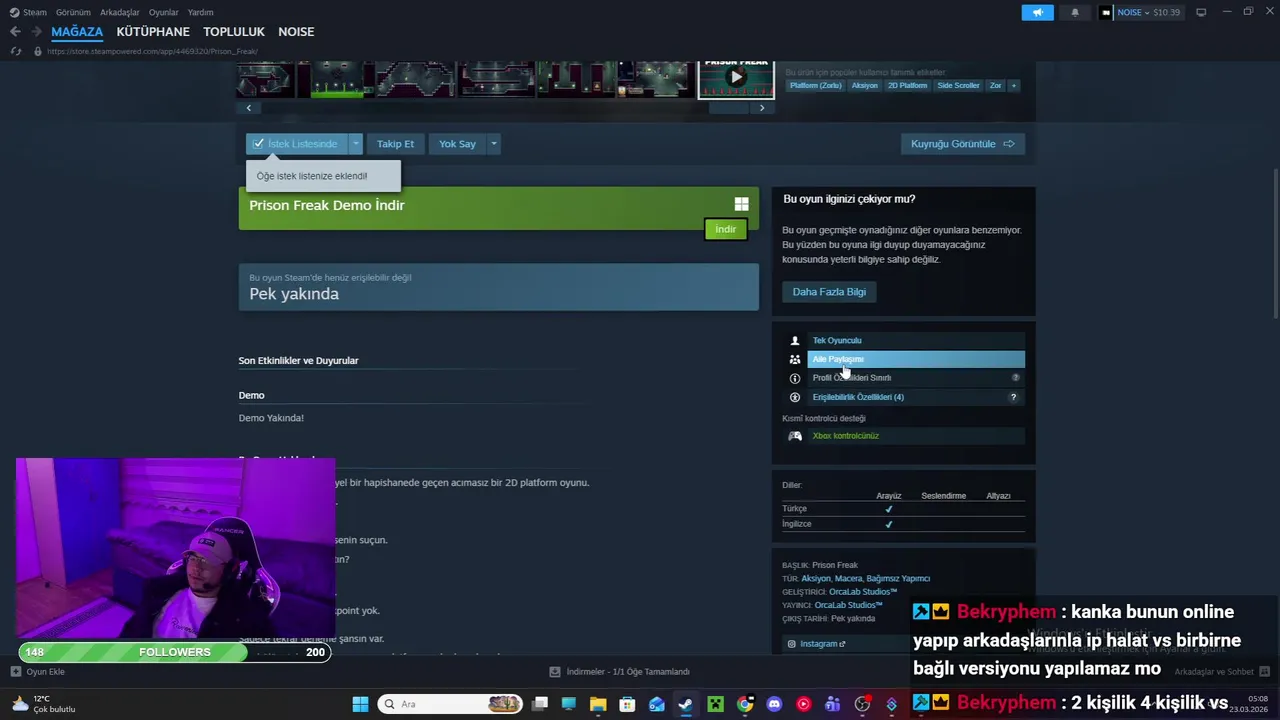Open Google Chrome from the taskbar

tap(745, 704)
